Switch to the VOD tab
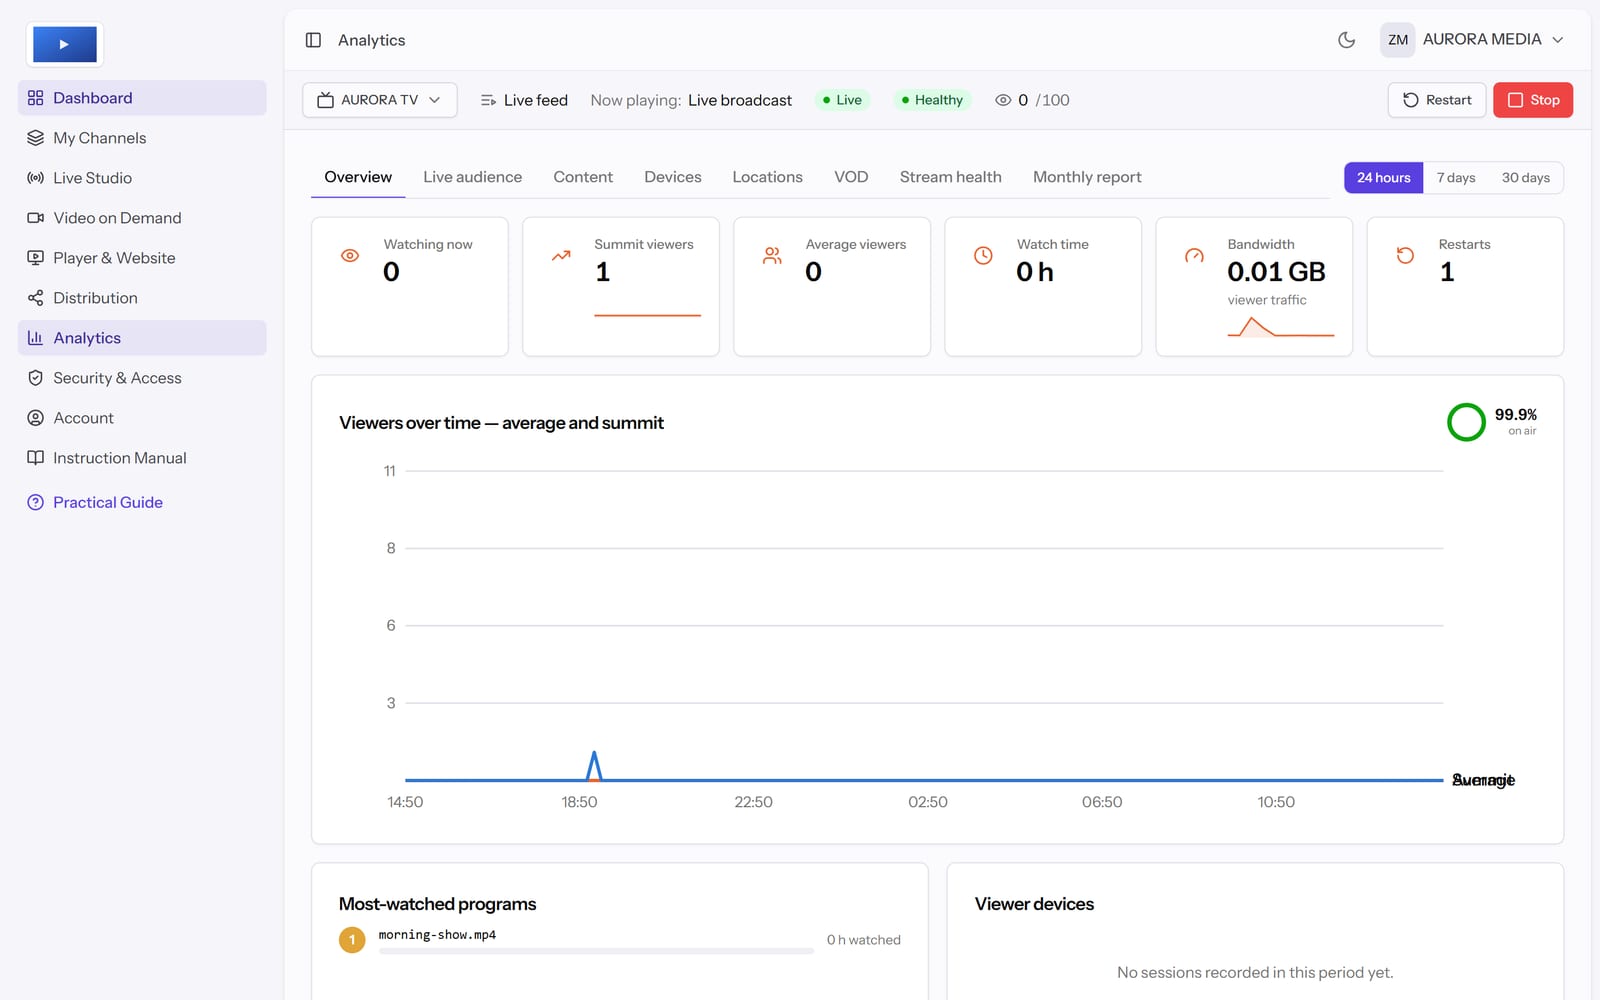Viewport: 1600px width, 1000px height. (x=851, y=177)
